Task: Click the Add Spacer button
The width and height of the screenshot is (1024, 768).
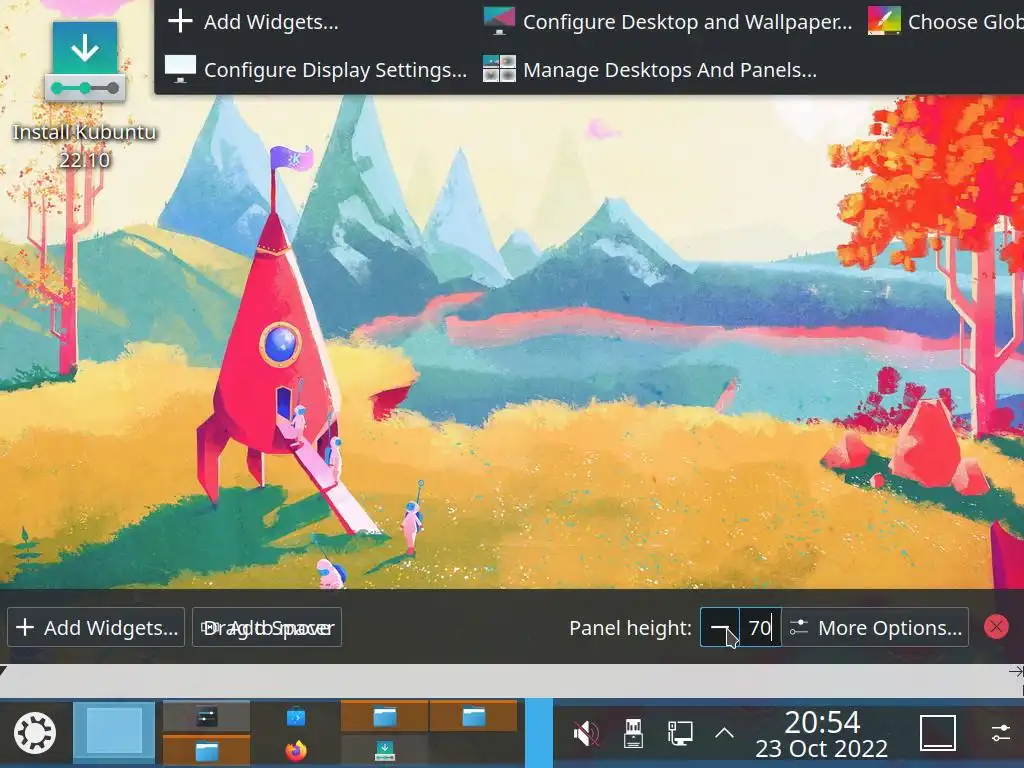Action: pyautogui.click(x=267, y=628)
